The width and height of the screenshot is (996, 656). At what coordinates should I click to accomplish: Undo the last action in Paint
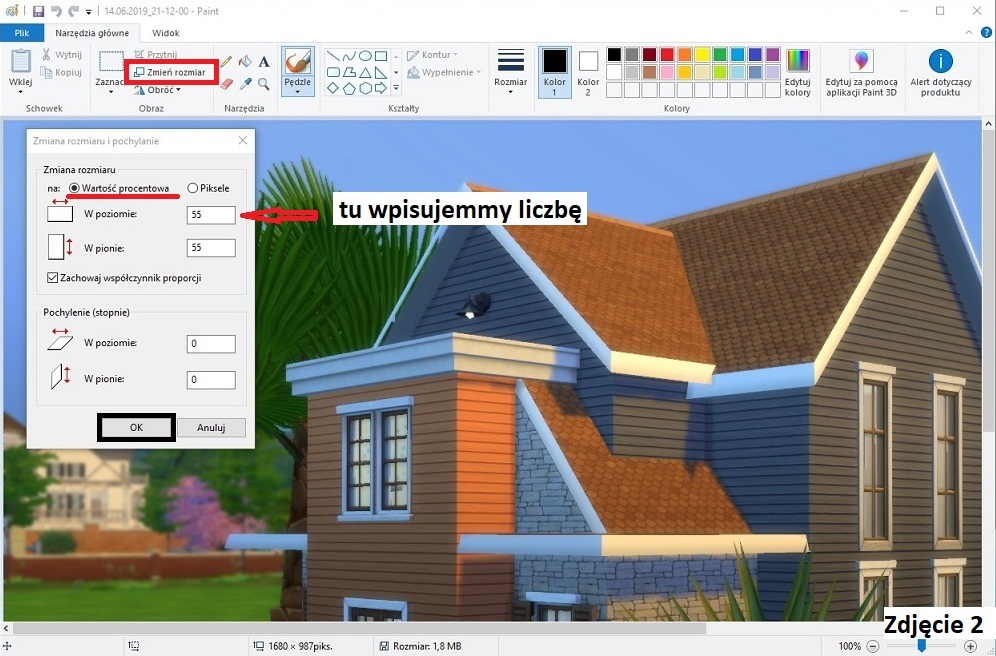click(x=56, y=11)
